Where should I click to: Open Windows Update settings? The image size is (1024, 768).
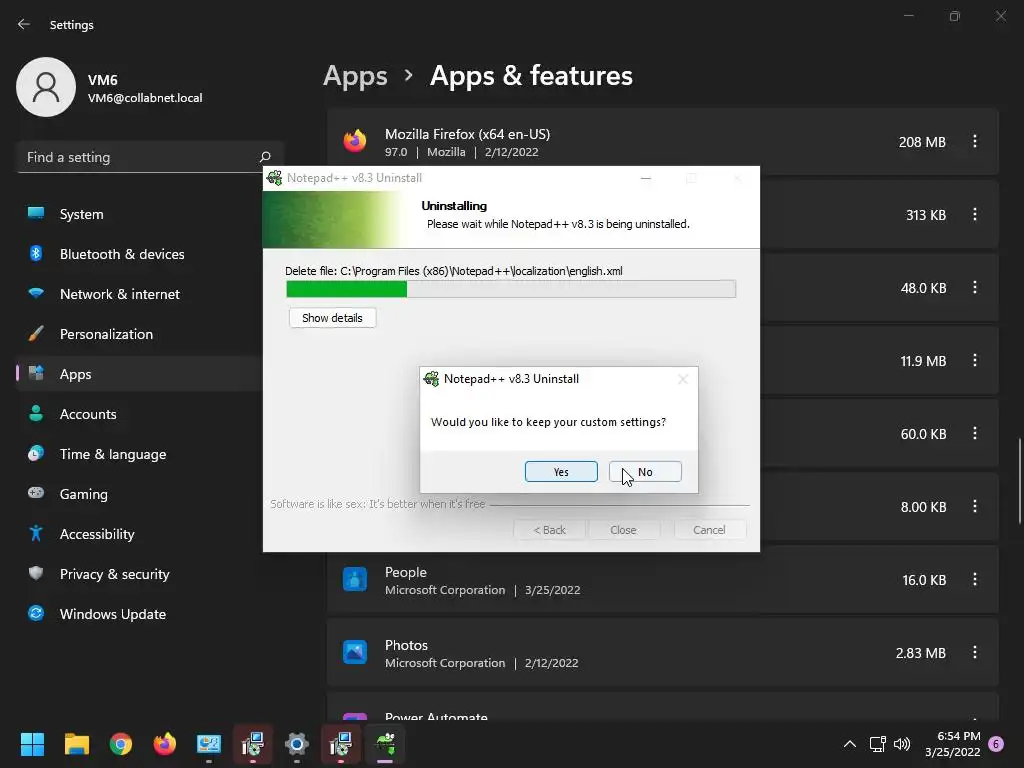point(140,614)
